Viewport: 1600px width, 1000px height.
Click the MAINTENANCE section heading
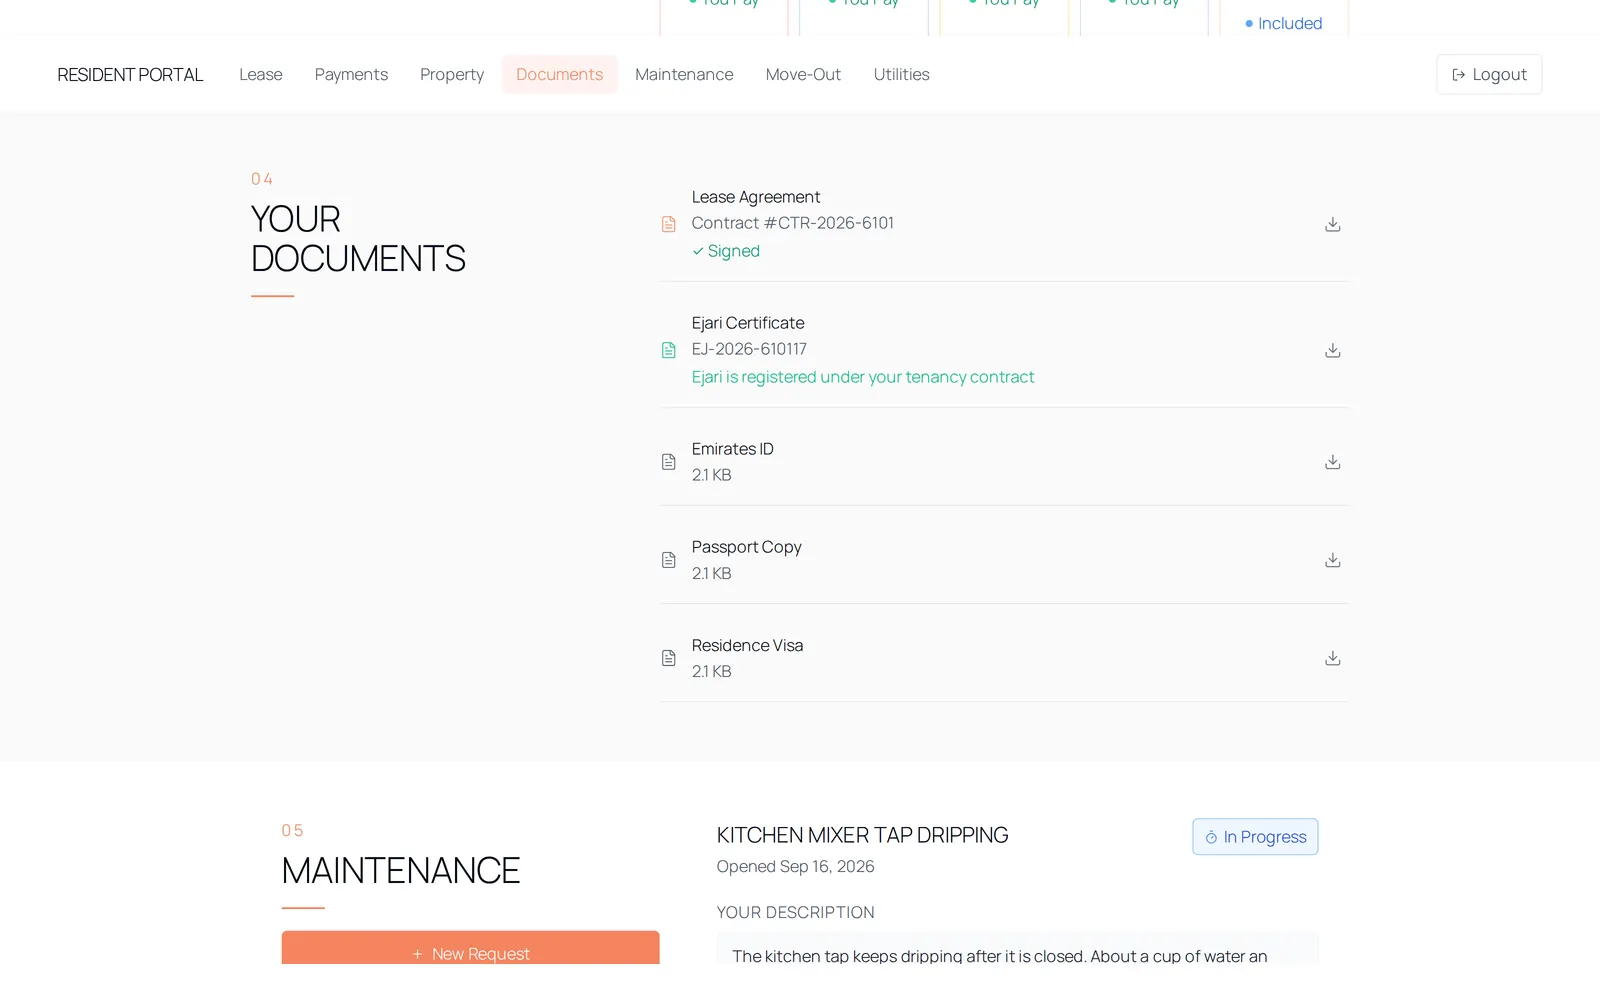[401, 871]
